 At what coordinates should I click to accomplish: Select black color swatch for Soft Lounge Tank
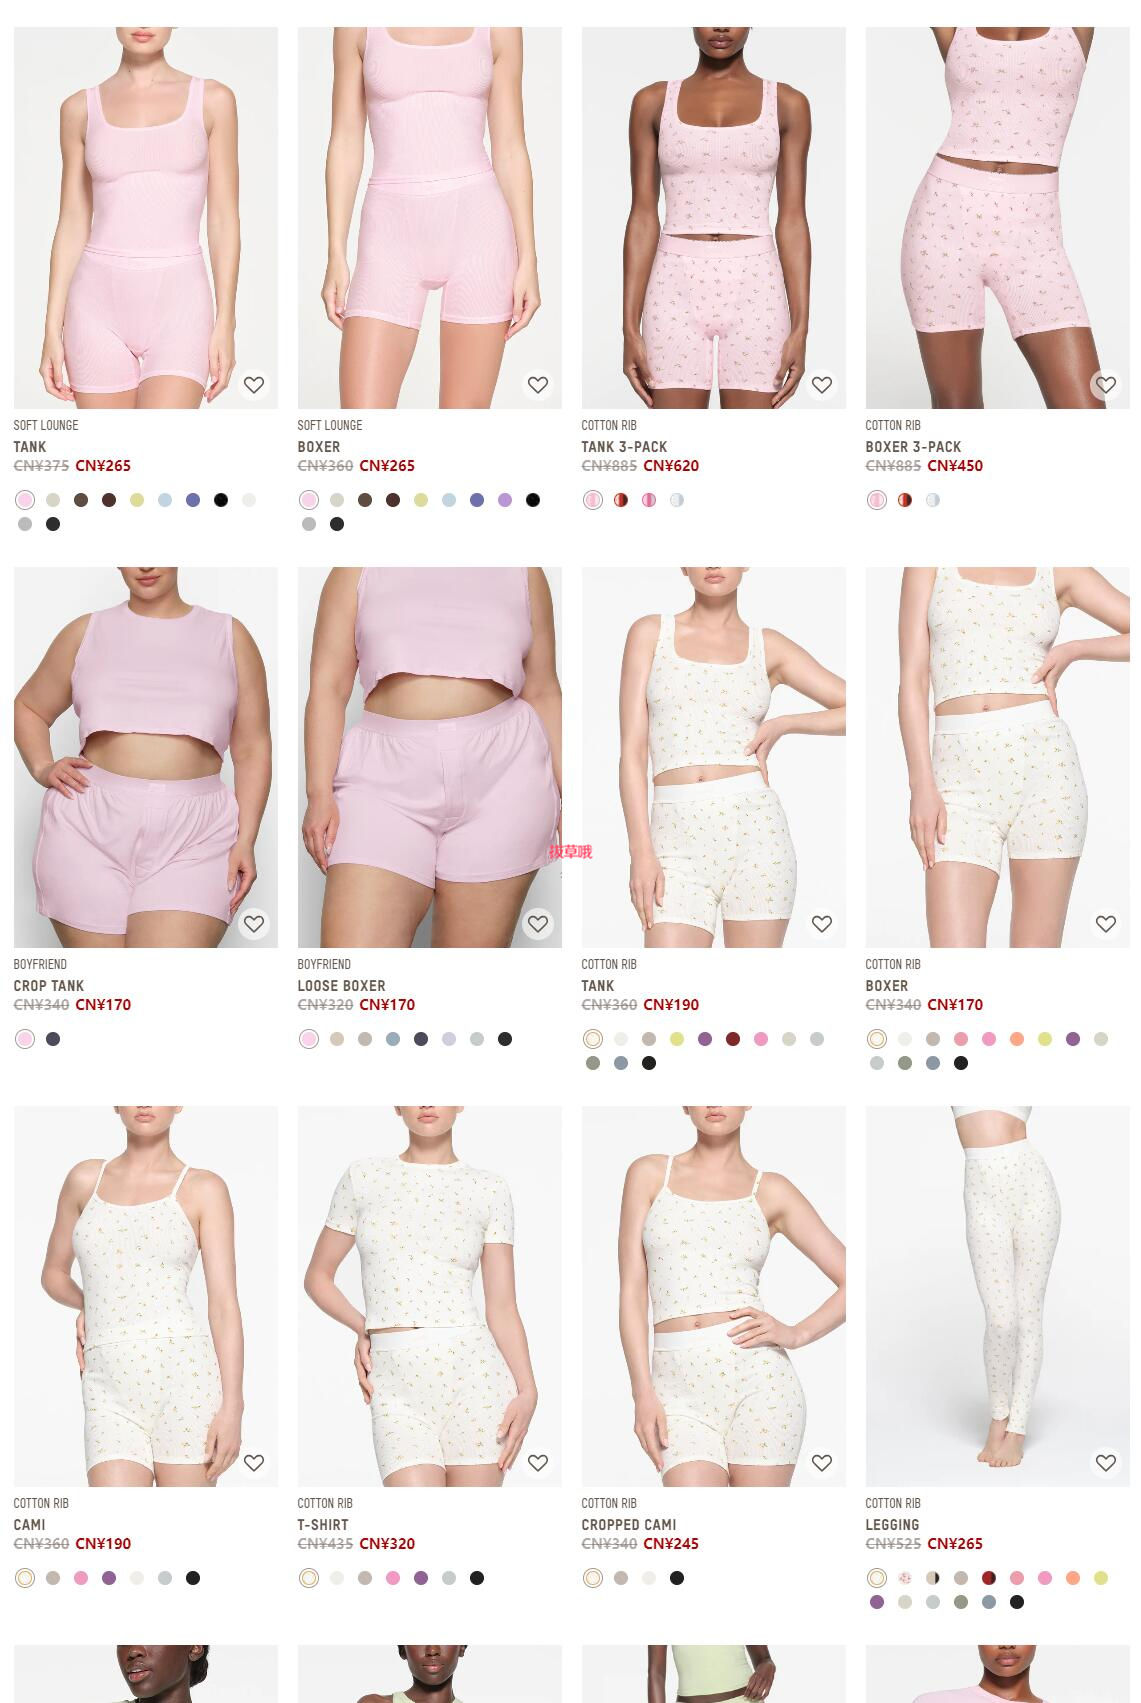(x=221, y=500)
